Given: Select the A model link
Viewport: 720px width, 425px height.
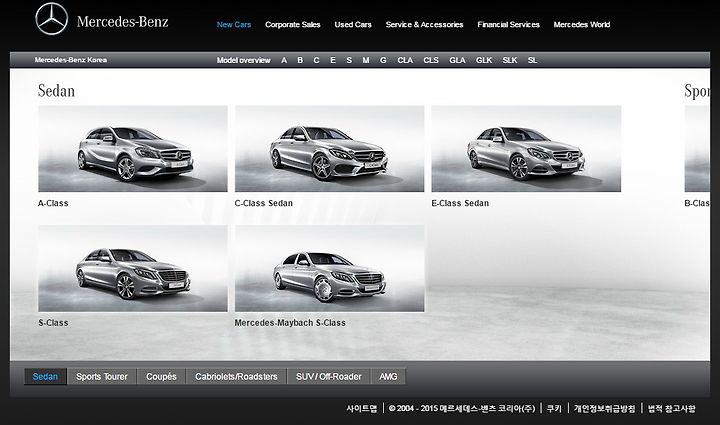Looking at the screenshot, I should point(284,60).
